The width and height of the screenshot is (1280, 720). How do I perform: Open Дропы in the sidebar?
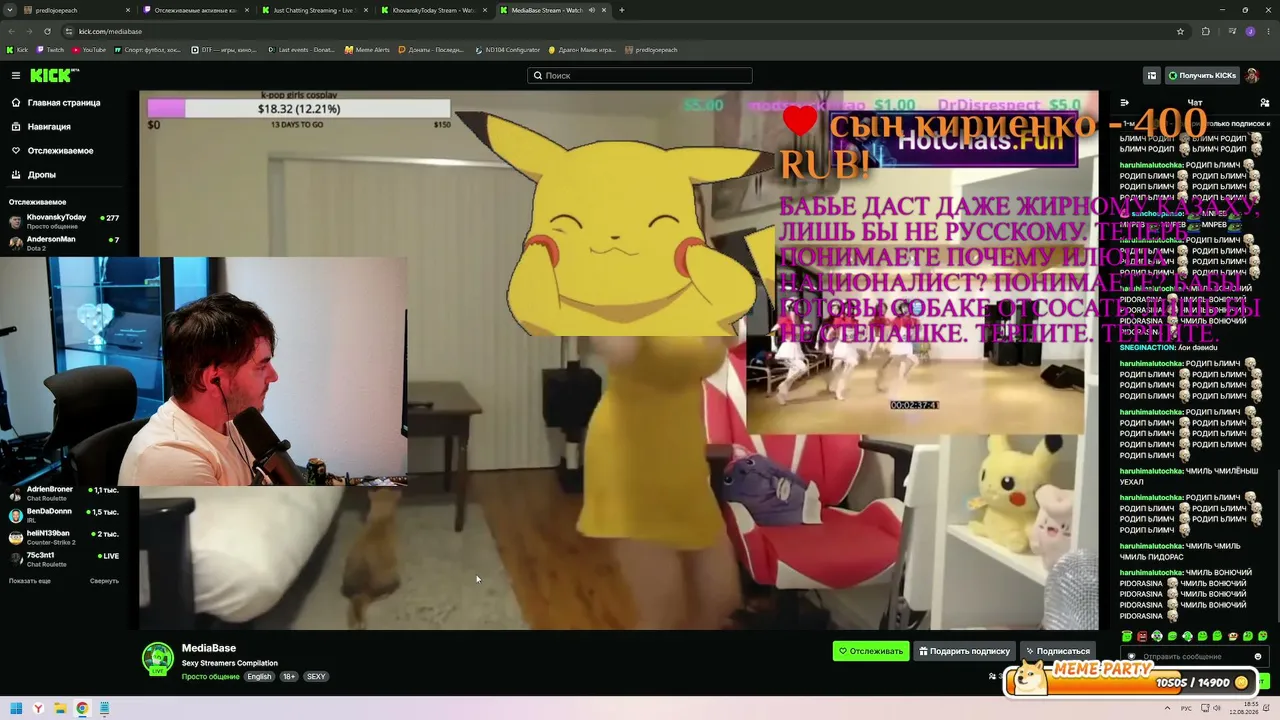point(42,175)
